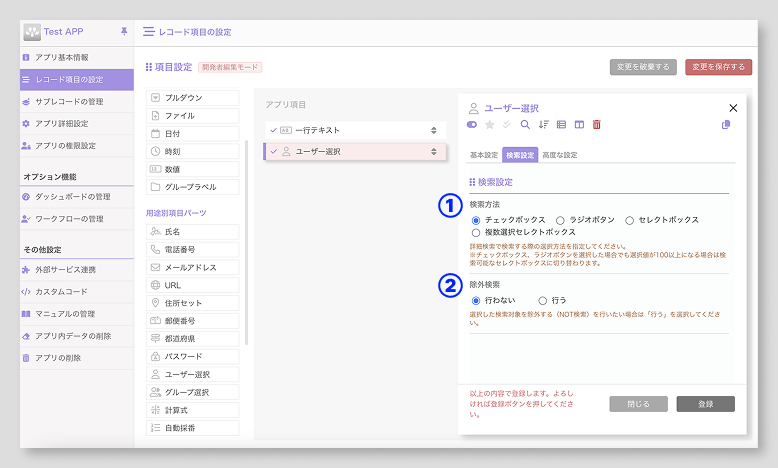Click the アプリ内データの削除 eraser icon
The image size is (778, 468).
coord(26,336)
